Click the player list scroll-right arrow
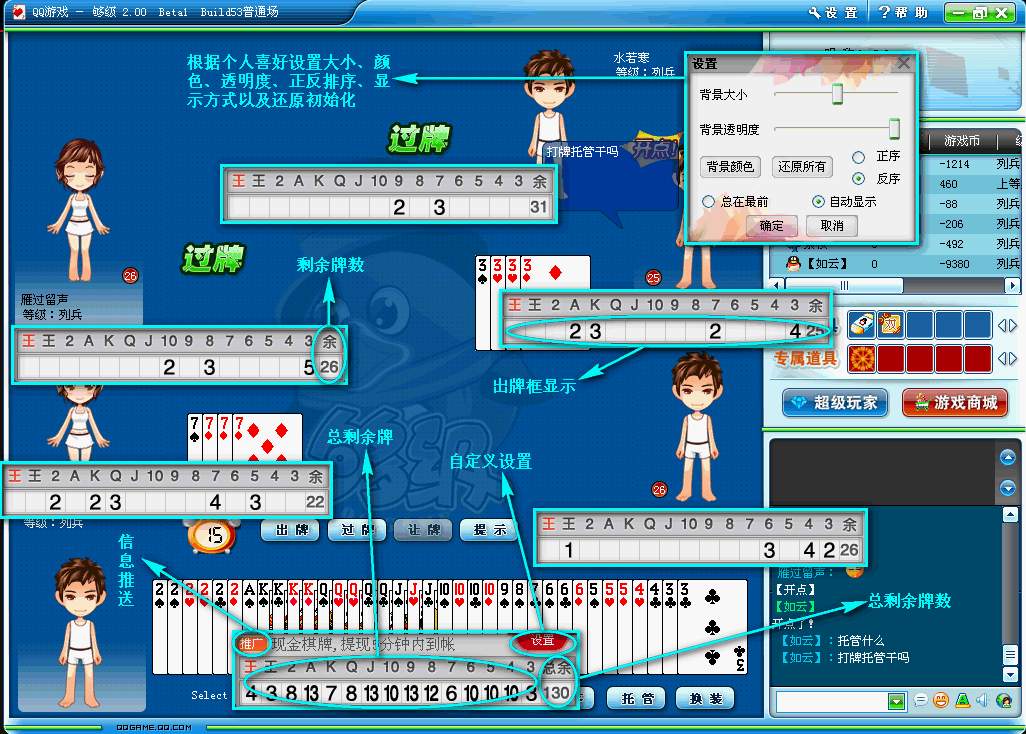Viewport: 1026px width, 734px height. pos(1012,285)
